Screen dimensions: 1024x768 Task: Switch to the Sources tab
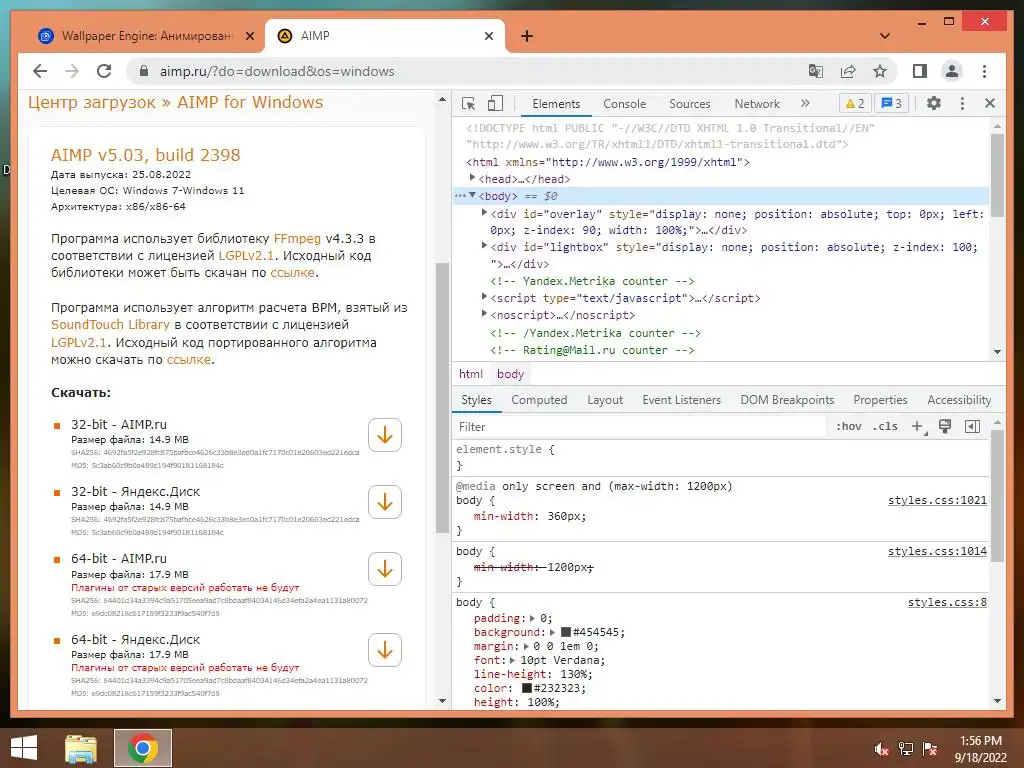click(690, 103)
